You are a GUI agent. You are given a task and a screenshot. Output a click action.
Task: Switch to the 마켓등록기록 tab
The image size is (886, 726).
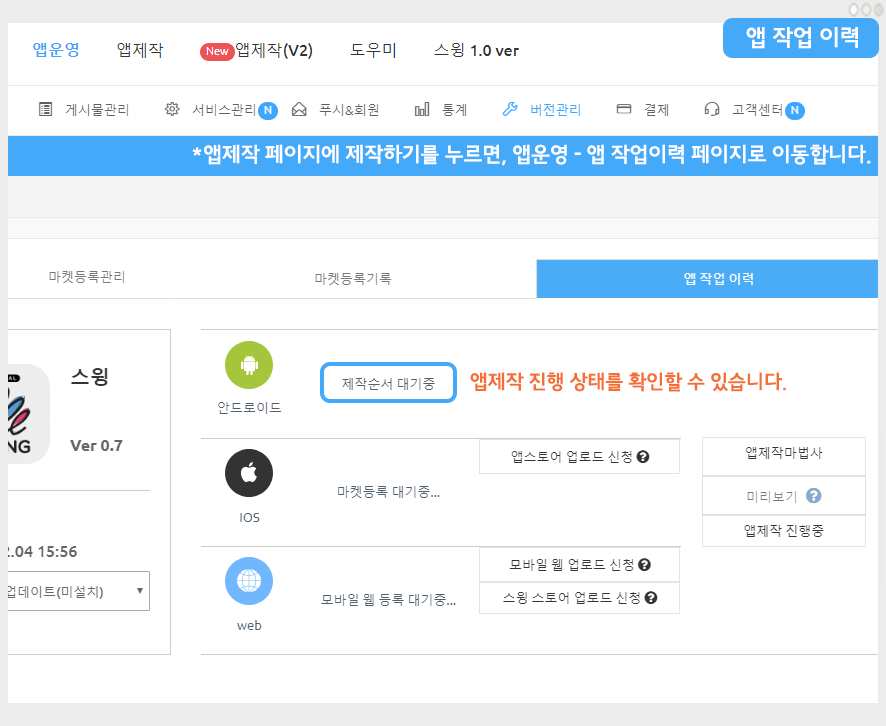(x=352, y=279)
